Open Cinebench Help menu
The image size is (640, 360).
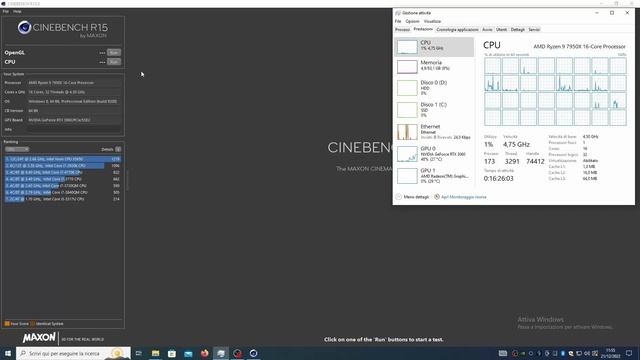click(x=17, y=11)
